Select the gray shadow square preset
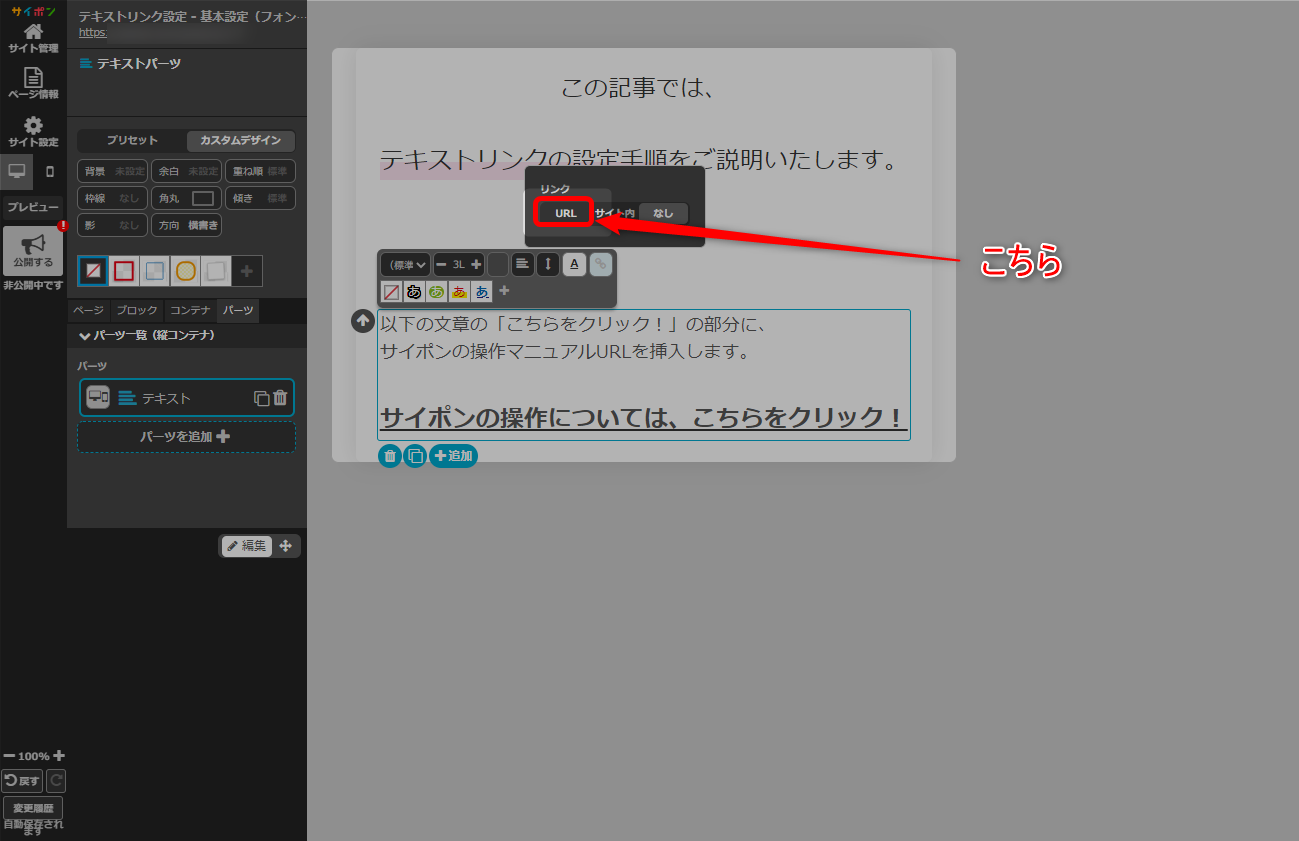1299x841 pixels. (x=216, y=270)
